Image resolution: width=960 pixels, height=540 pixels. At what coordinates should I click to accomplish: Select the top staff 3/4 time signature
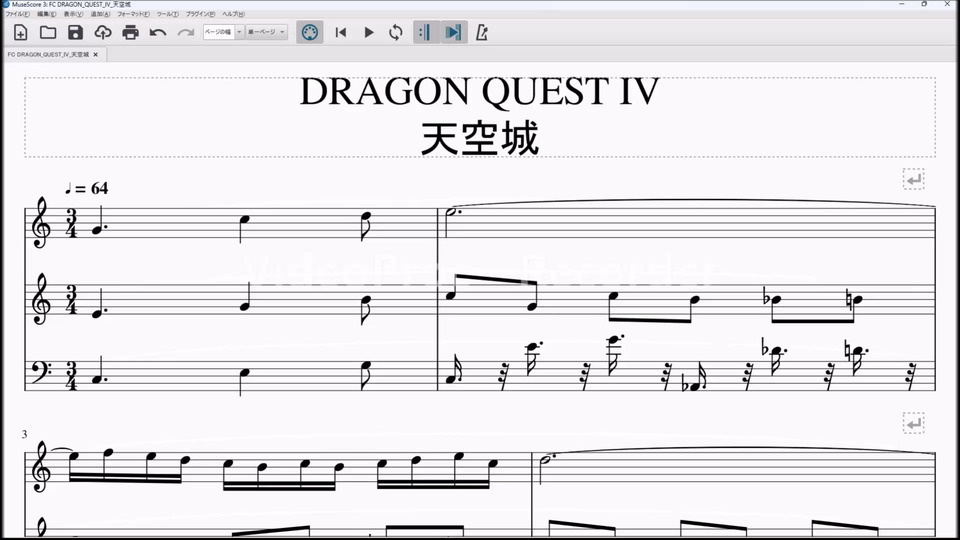(72, 223)
